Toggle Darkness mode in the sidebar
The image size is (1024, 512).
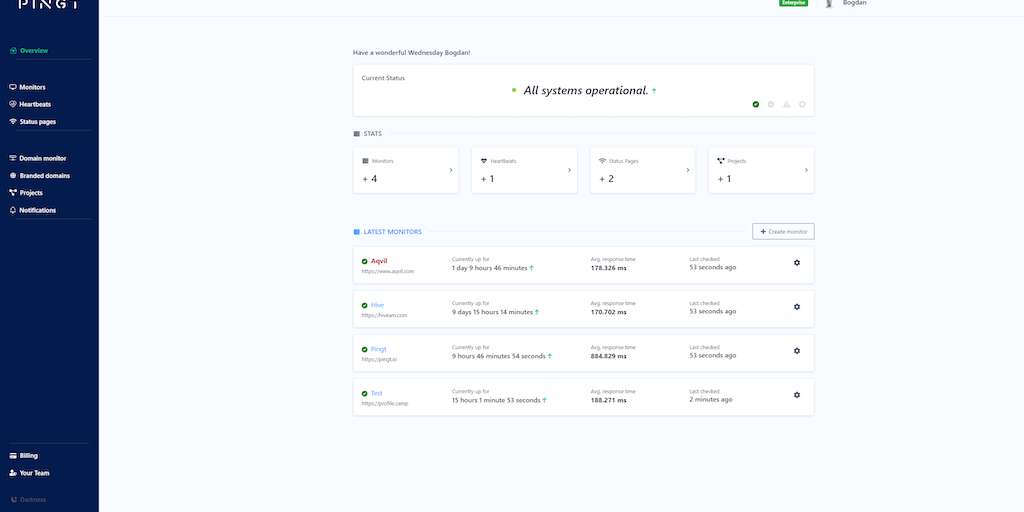[32, 499]
